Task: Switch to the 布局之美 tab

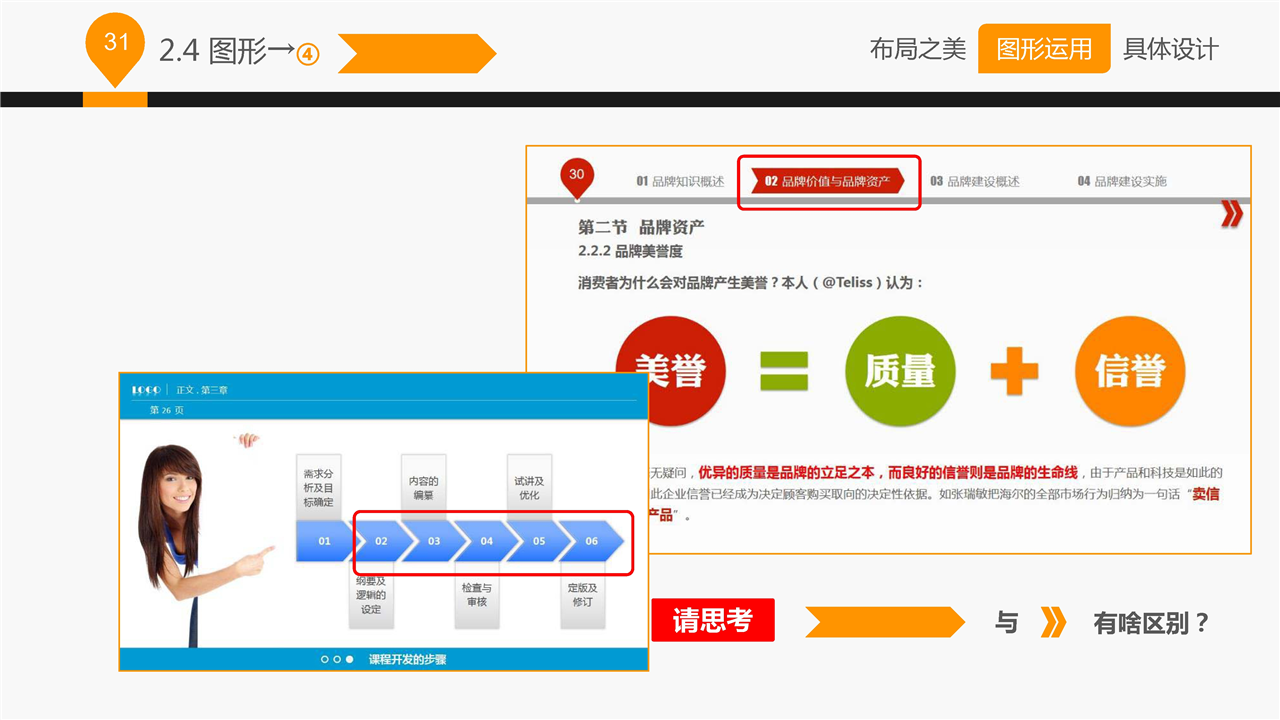Action: coord(917,49)
